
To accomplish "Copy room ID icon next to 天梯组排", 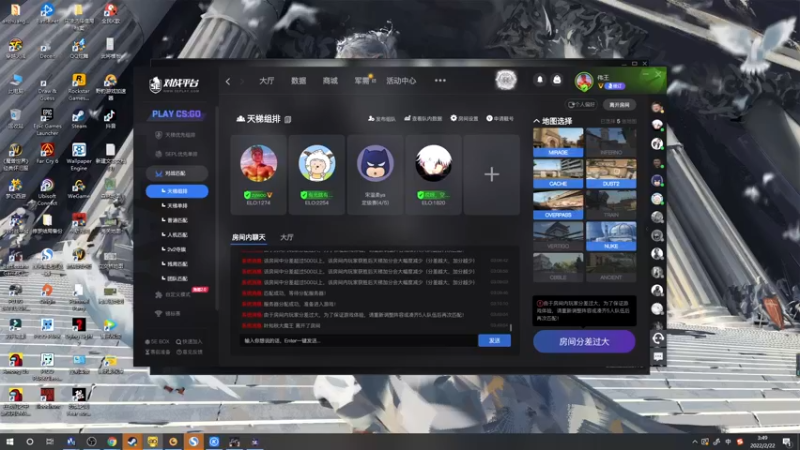I will 288,119.
